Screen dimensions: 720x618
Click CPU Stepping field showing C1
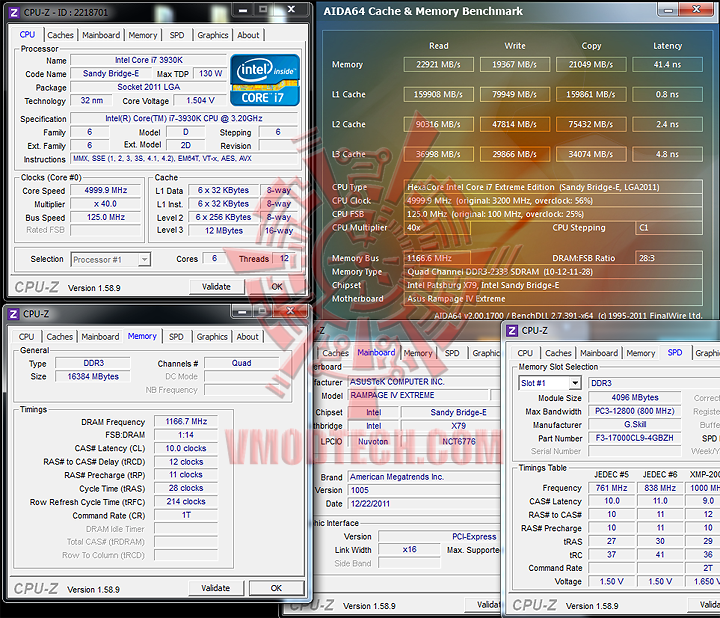point(669,228)
